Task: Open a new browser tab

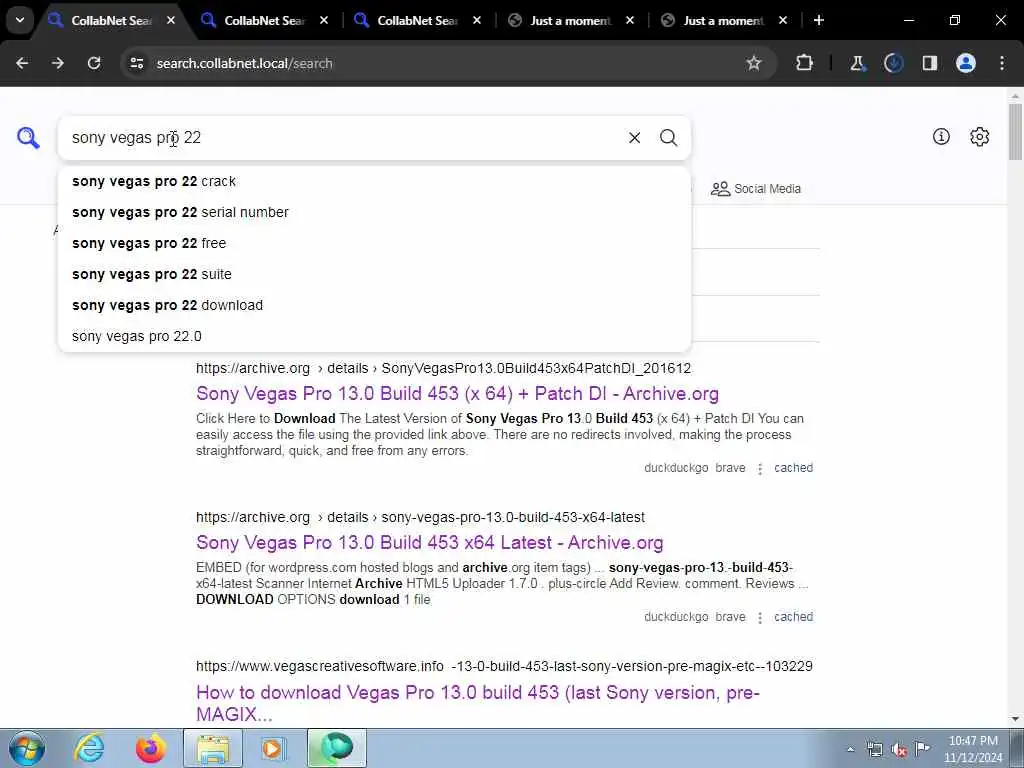Action: click(818, 20)
